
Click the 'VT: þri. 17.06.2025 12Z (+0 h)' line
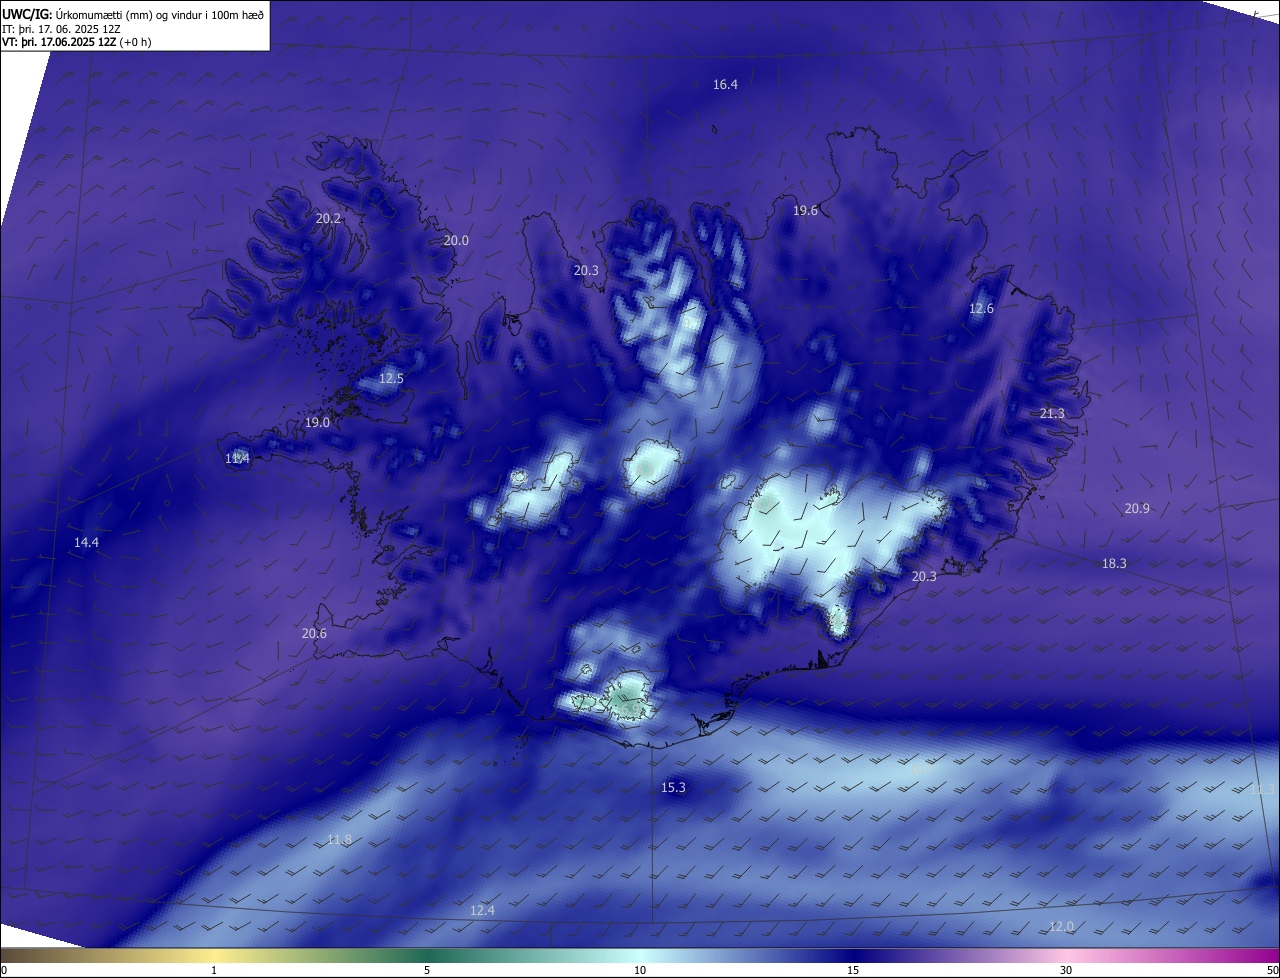click(x=77, y=42)
